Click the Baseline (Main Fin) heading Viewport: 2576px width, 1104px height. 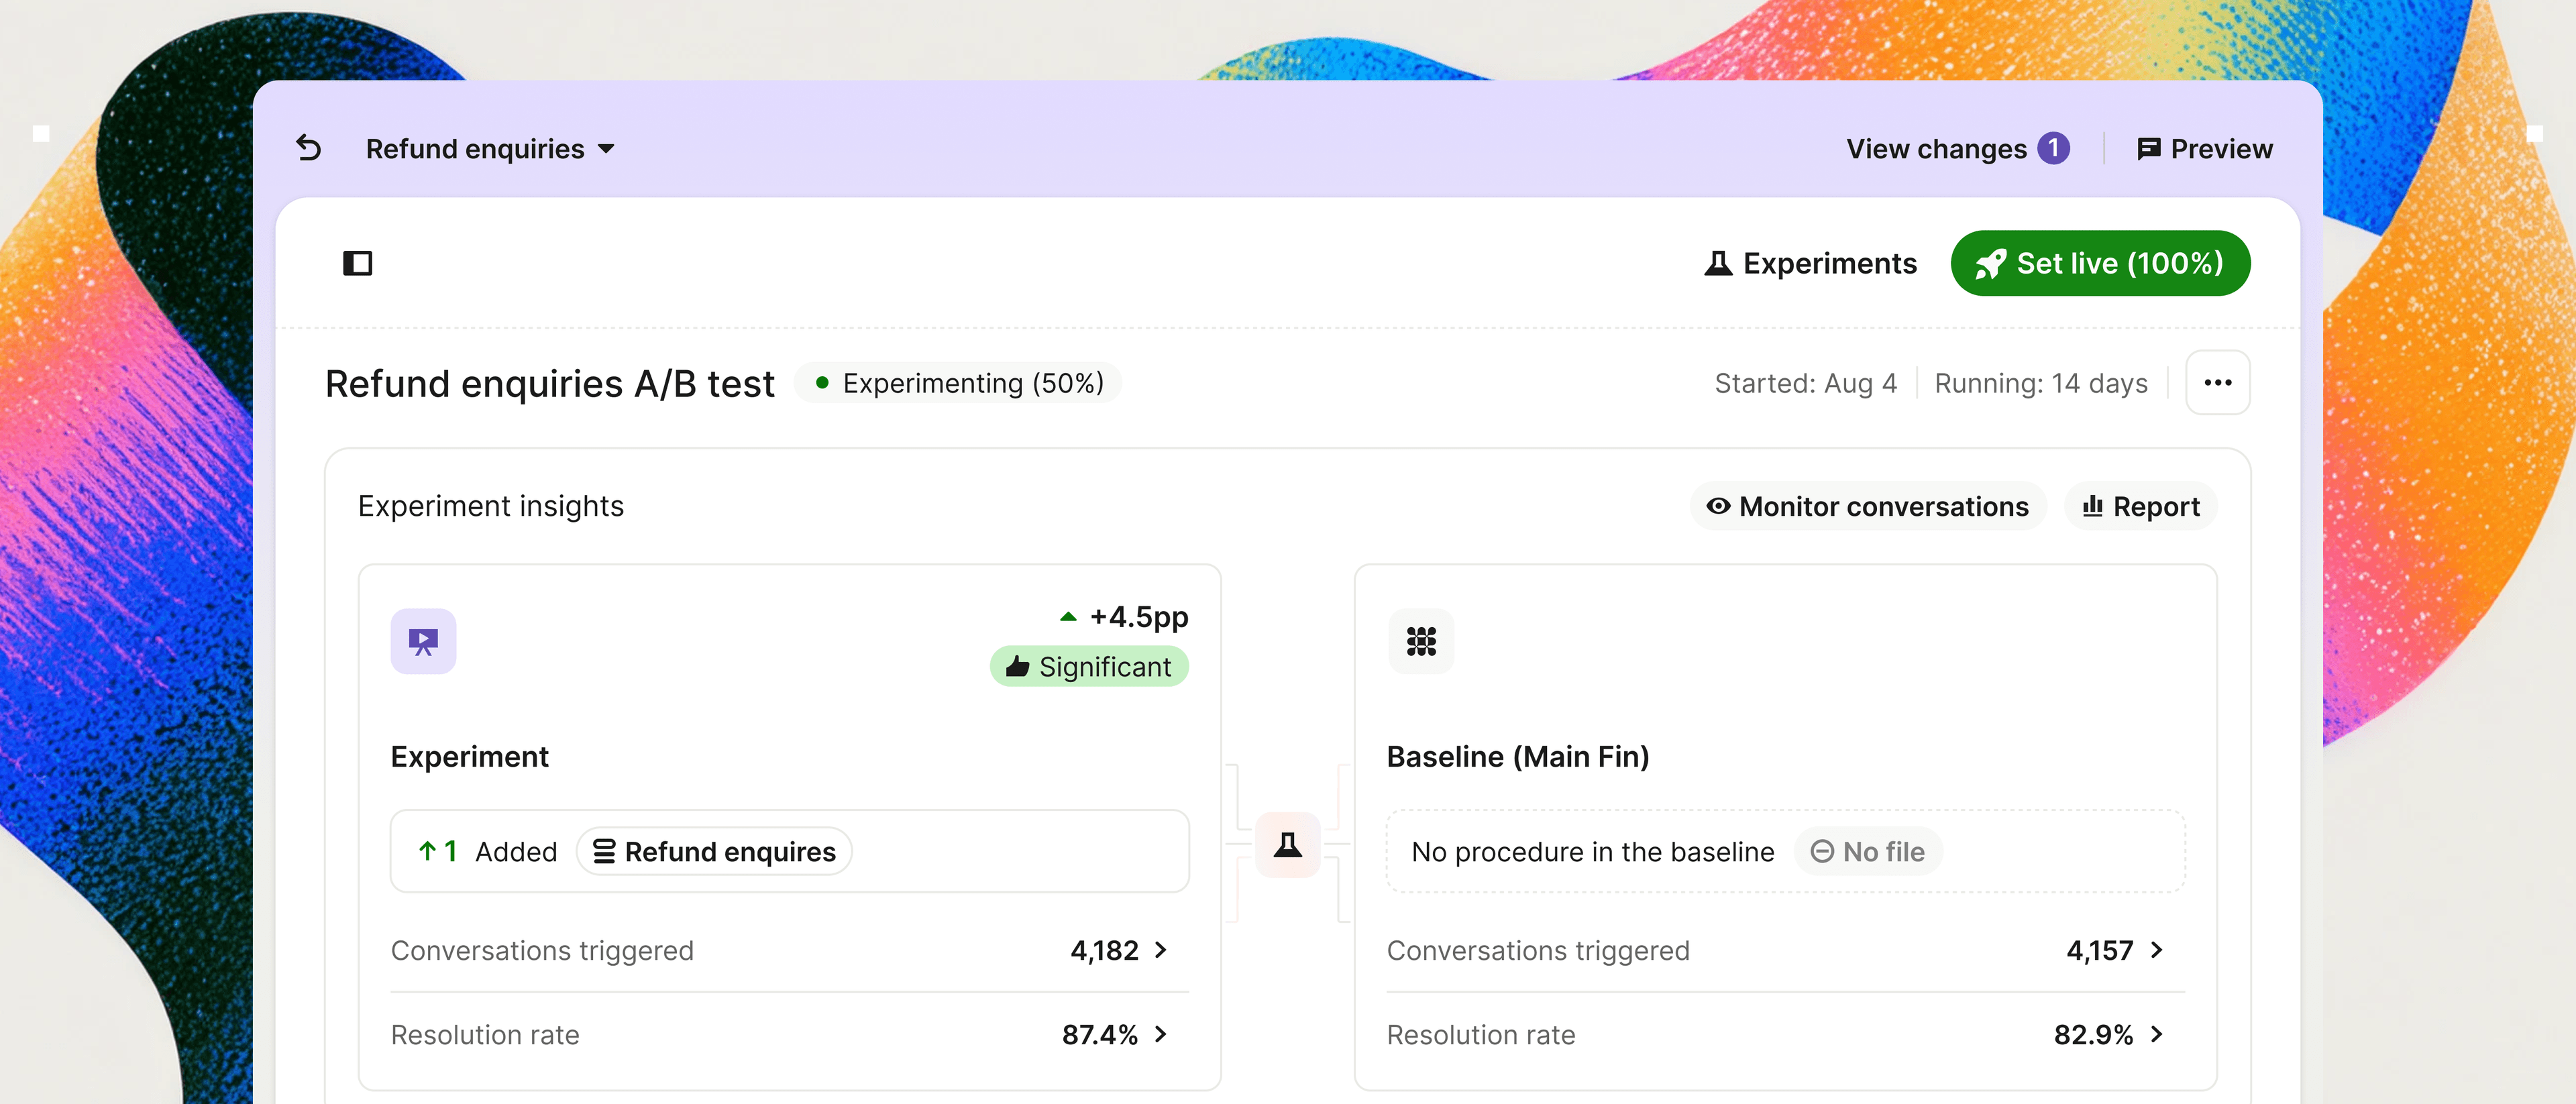click(1518, 756)
